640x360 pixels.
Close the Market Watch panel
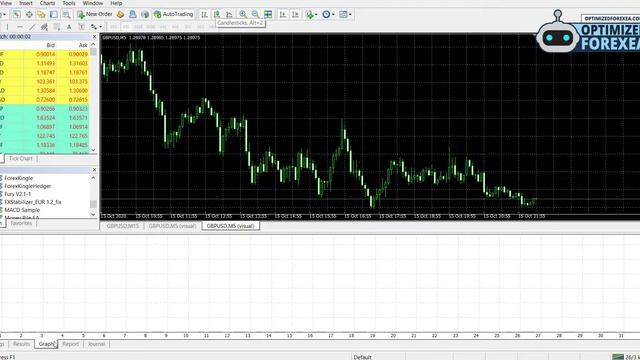pos(94,37)
